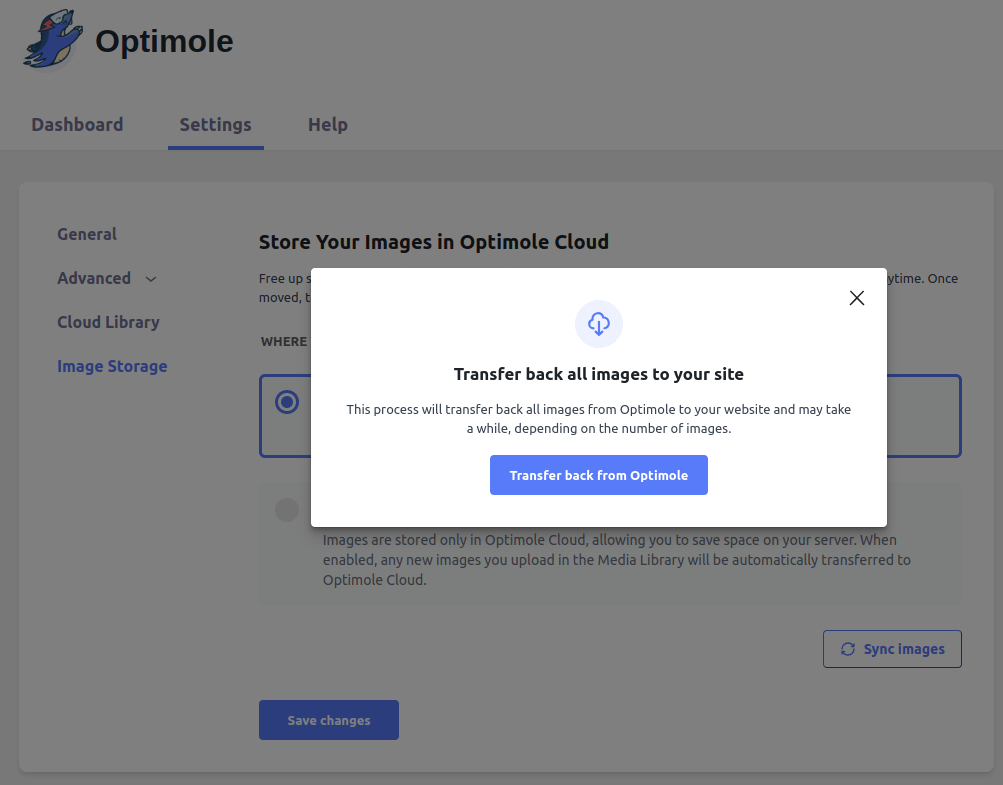Open Cloud Library in the sidebar
Viewport: 1003px width, 785px height.
click(x=108, y=322)
